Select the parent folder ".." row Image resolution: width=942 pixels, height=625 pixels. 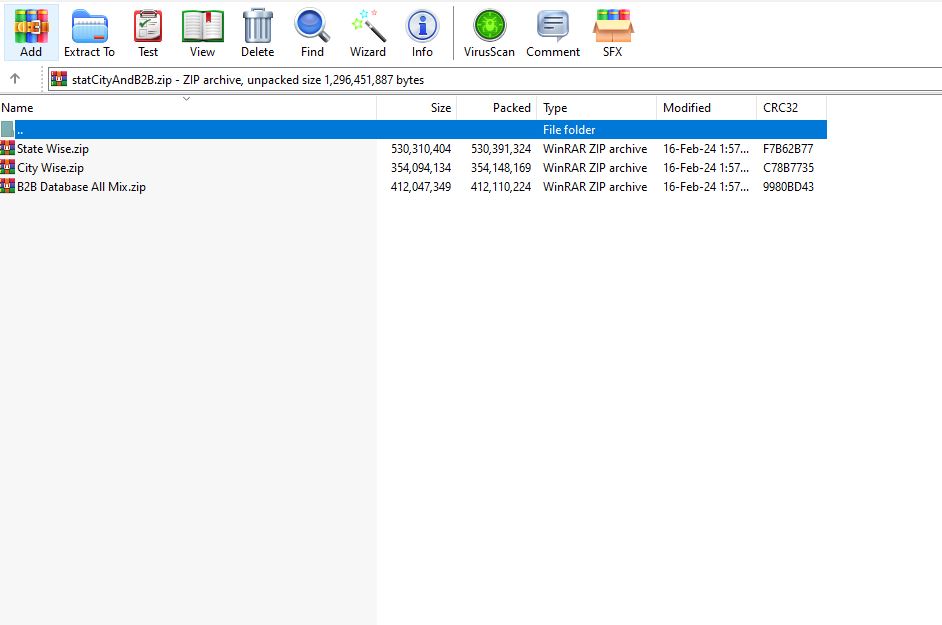[x=200, y=130]
